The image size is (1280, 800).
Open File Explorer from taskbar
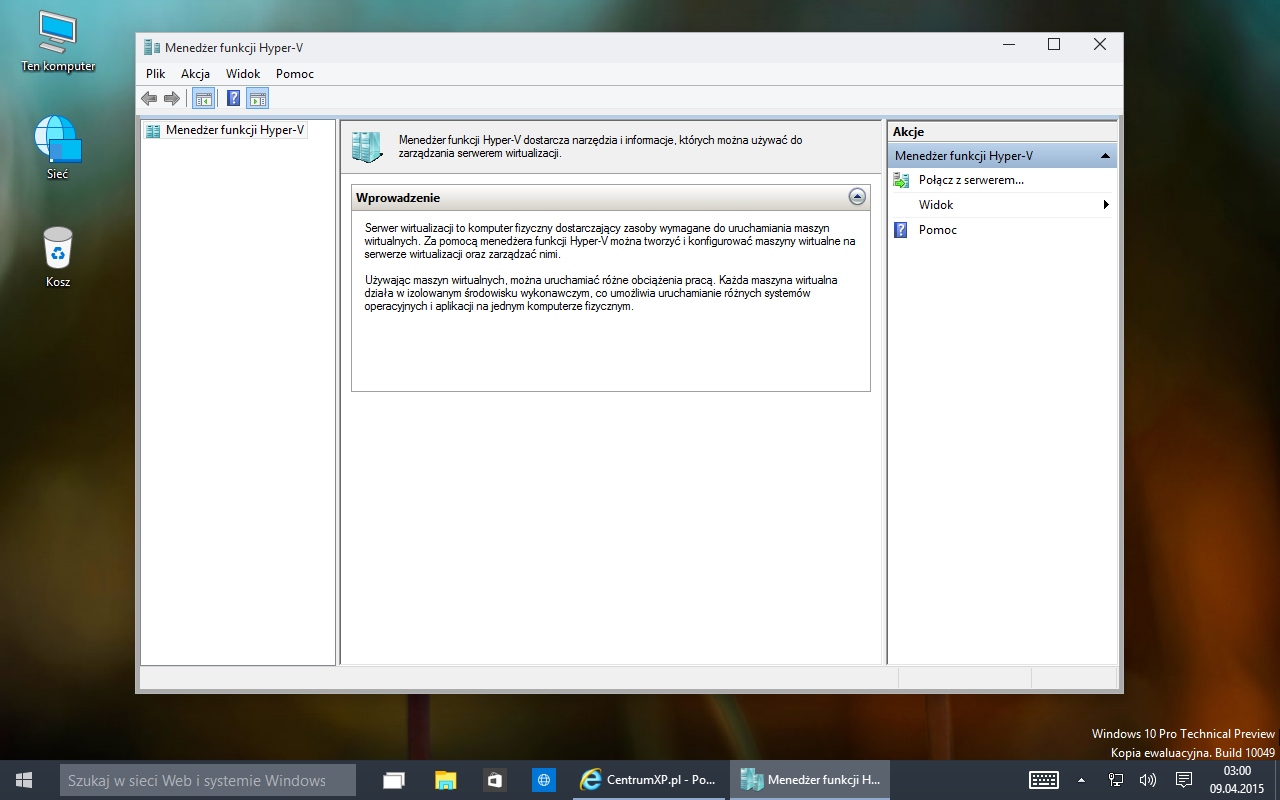[x=445, y=780]
